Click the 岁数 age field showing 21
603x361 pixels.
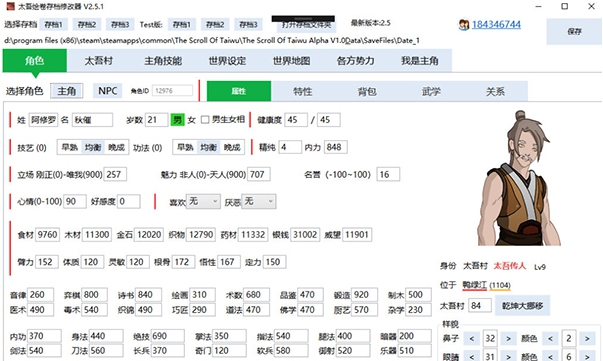(157, 120)
